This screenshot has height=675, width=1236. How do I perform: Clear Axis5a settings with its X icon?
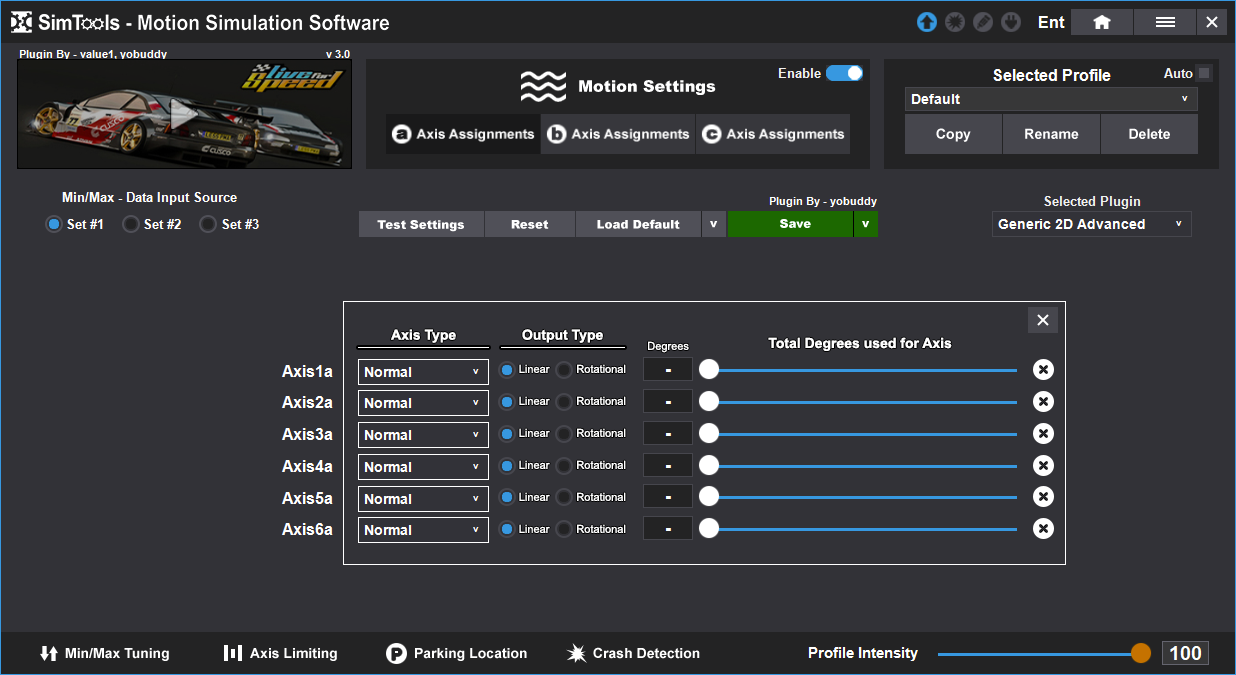coord(1043,497)
